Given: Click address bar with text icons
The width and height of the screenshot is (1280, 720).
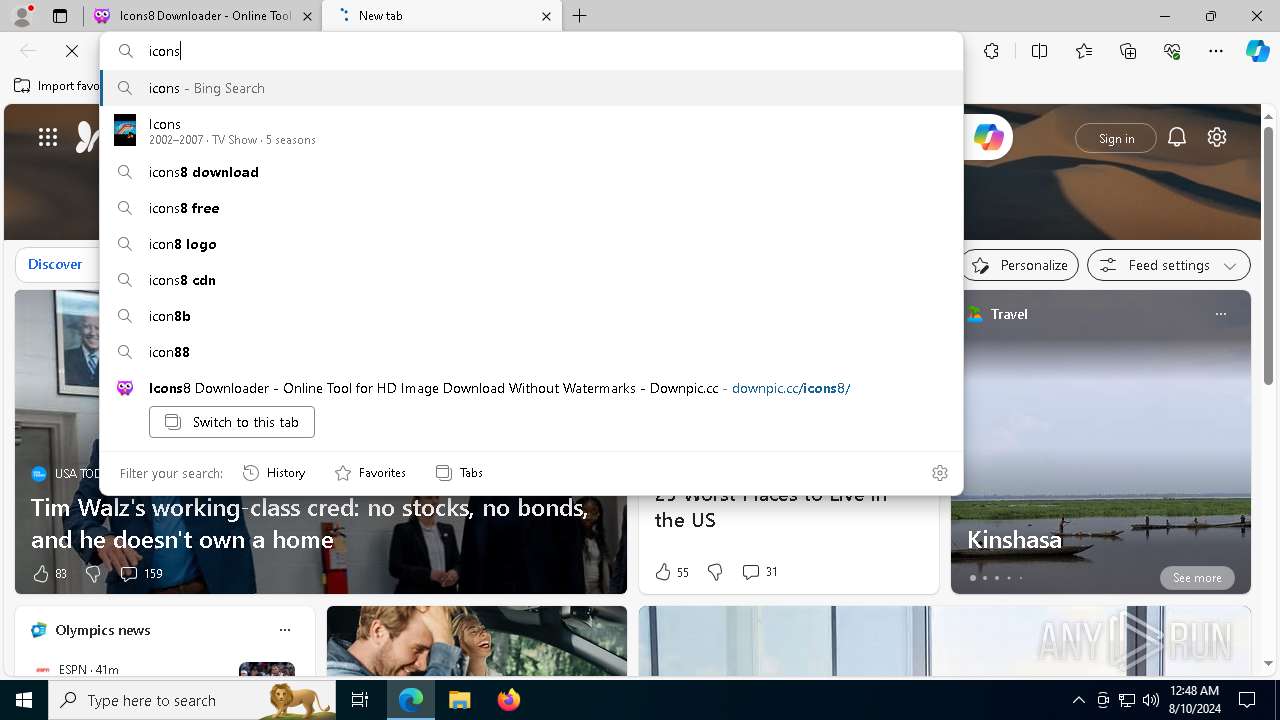Looking at the screenshot, I should 531,51.
